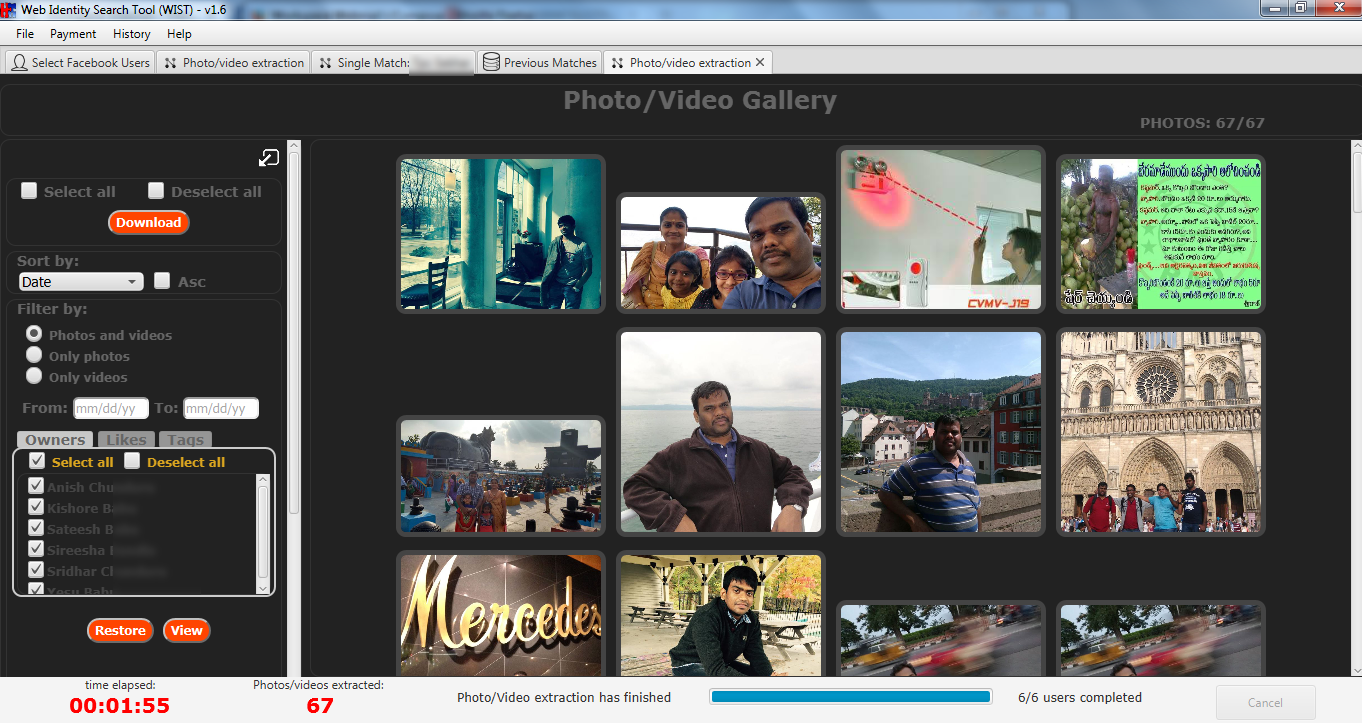1362x723 pixels.
Task: Click the PHOTOS: 67/67 counter
Action: click(x=1202, y=123)
